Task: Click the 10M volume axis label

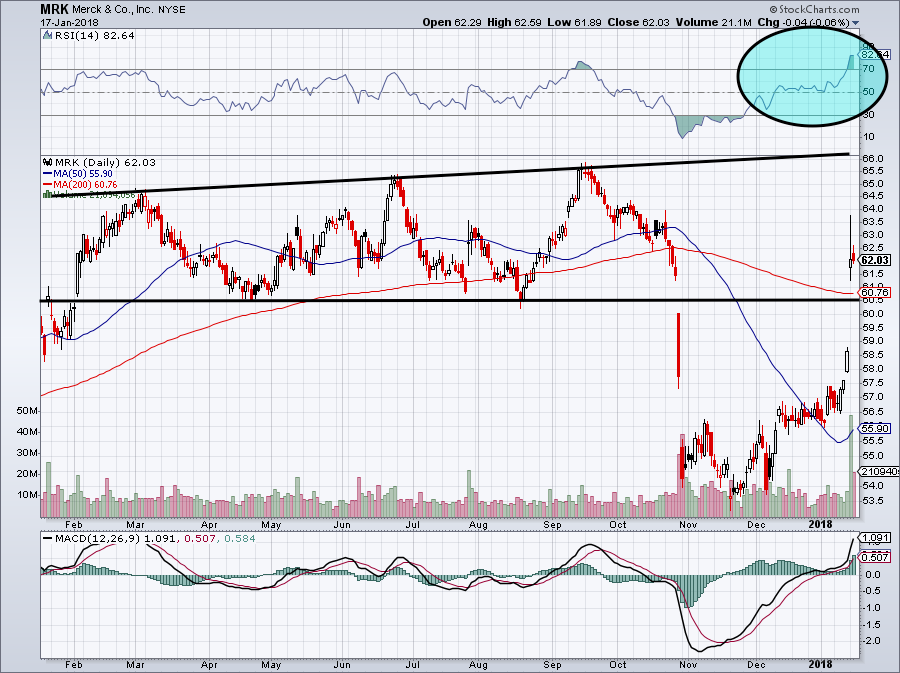Action: [28, 495]
